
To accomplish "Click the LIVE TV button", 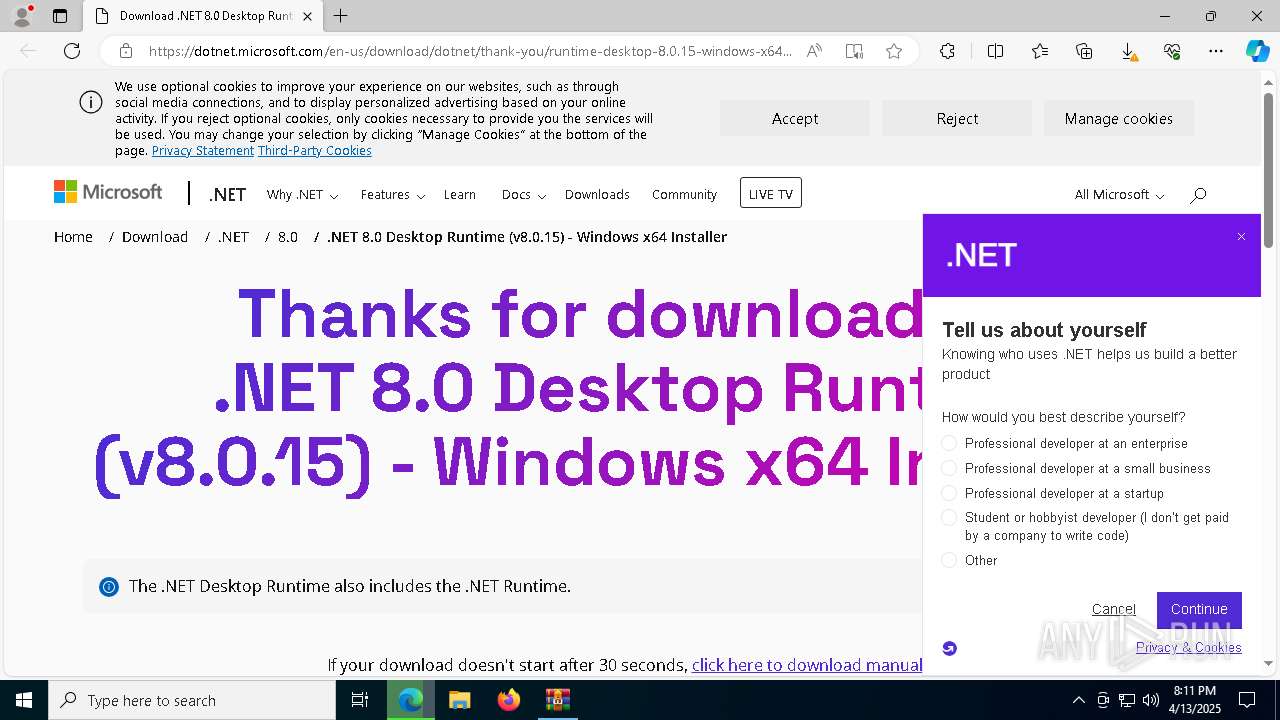I will [x=771, y=193].
